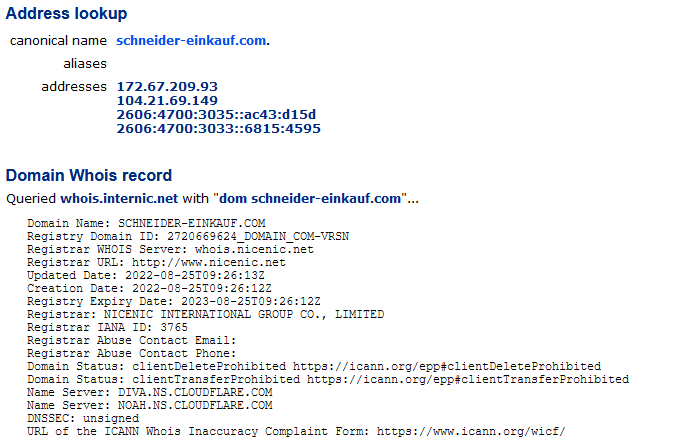The width and height of the screenshot is (673, 440).
Task: Click the Creation Date line
Action: [149, 288]
